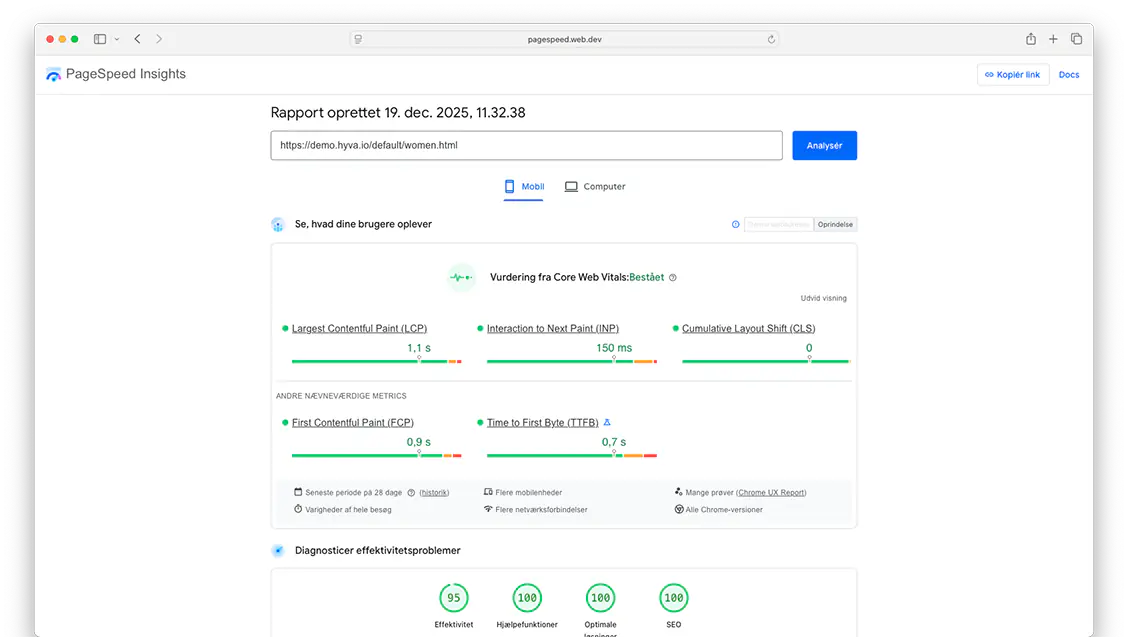Screen dimensions: 1128x637
Task: Click the browser back arrow
Action: tap(137, 39)
